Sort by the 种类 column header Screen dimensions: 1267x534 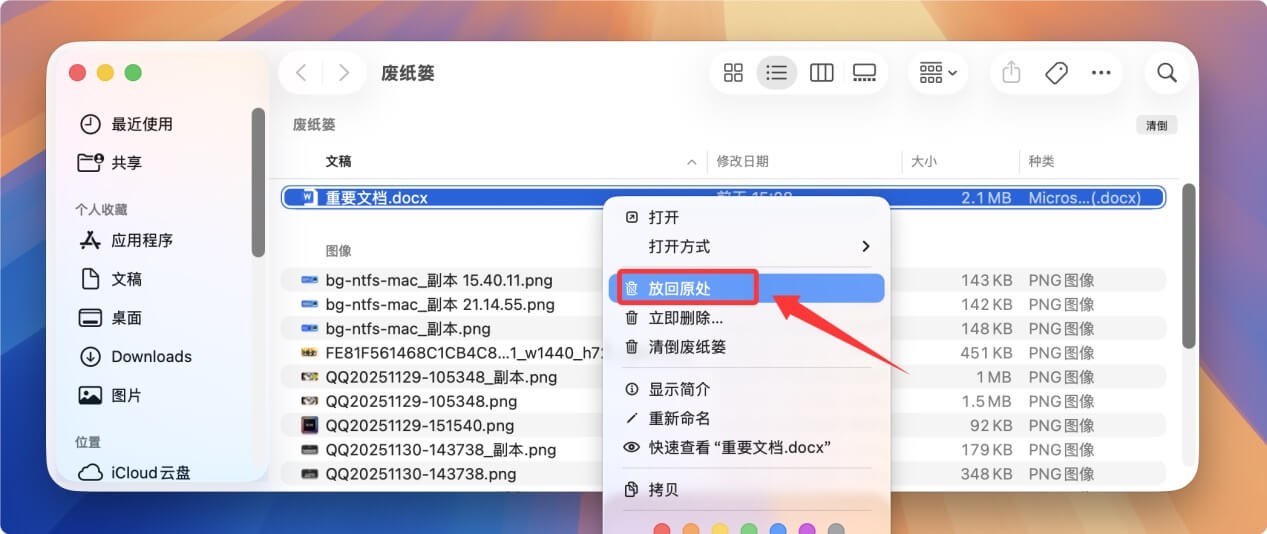click(x=1042, y=161)
